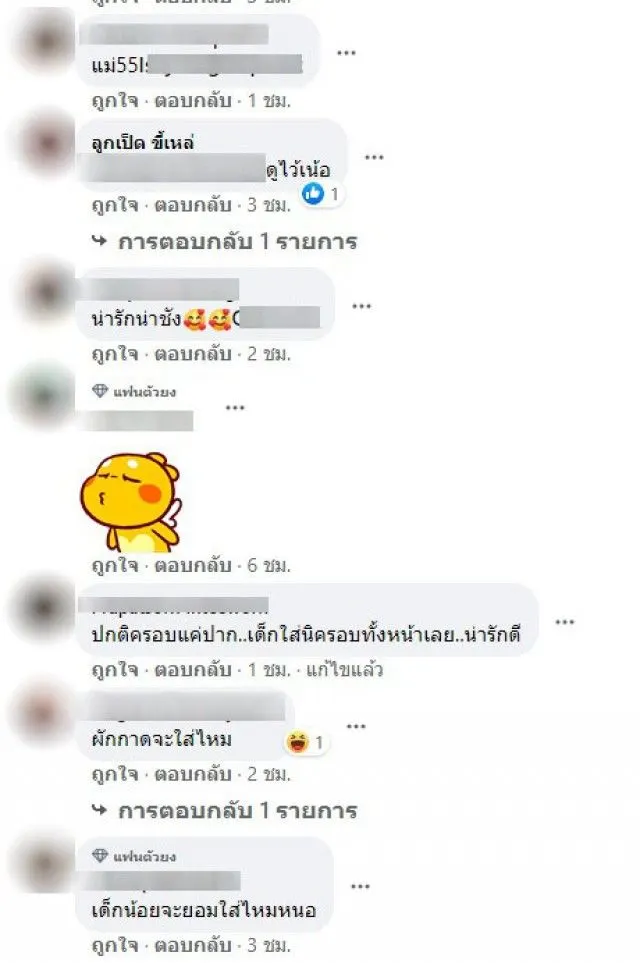This screenshot has width=640, height=963.
Task: Like the 'แม่55' comment via ถูกใจ
Action: [115, 101]
